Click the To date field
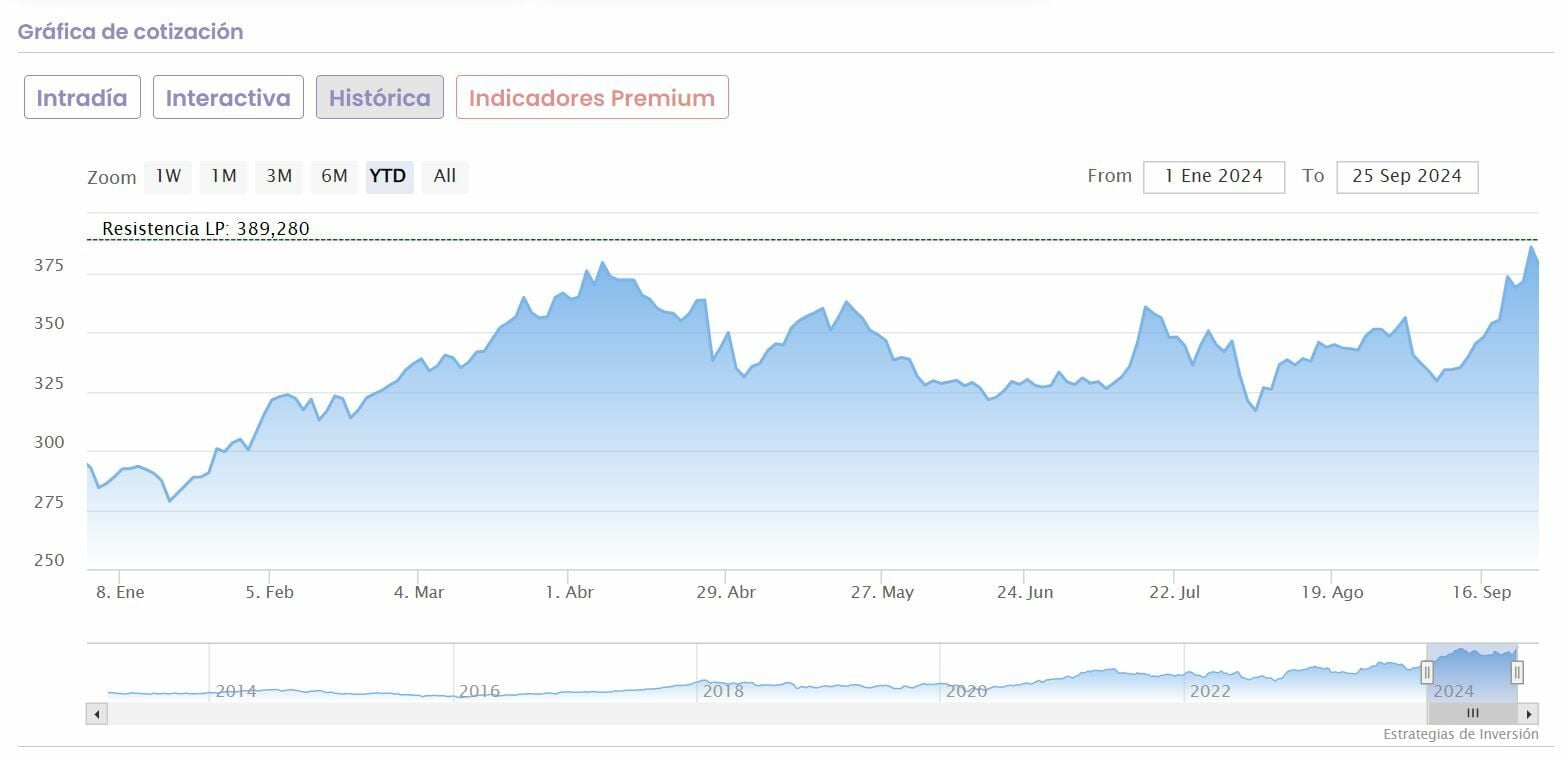The height and width of the screenshot is (759, 1563). click(x=1407, y=177)
